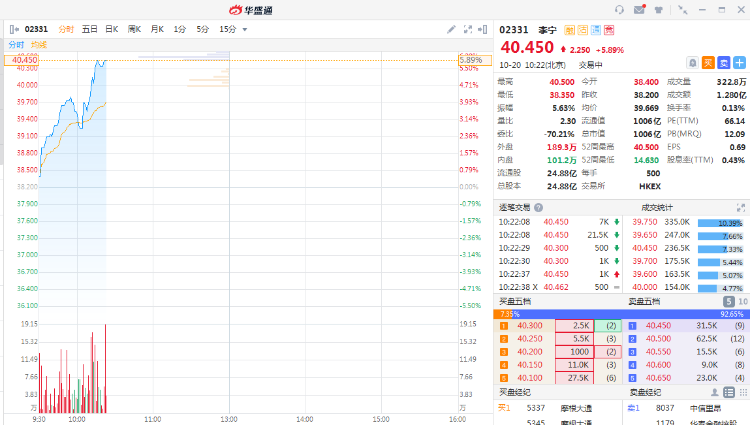750x425 pixels.
Task: Select the 39.650 volume statistics row
Action: (x=687, y=235)
